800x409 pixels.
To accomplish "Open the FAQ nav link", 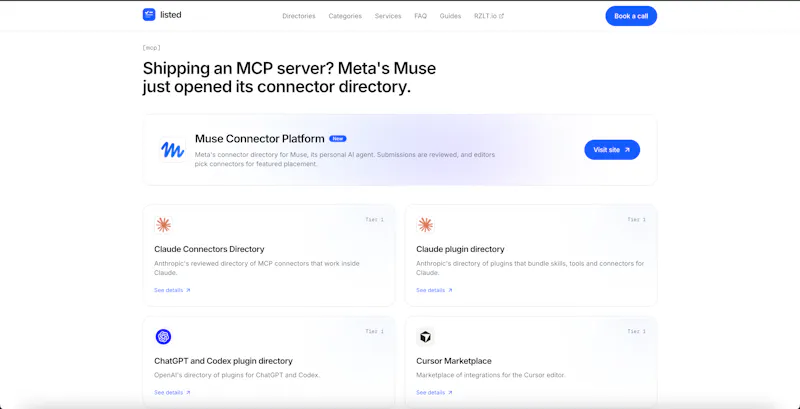I will [x=420, y=16].
